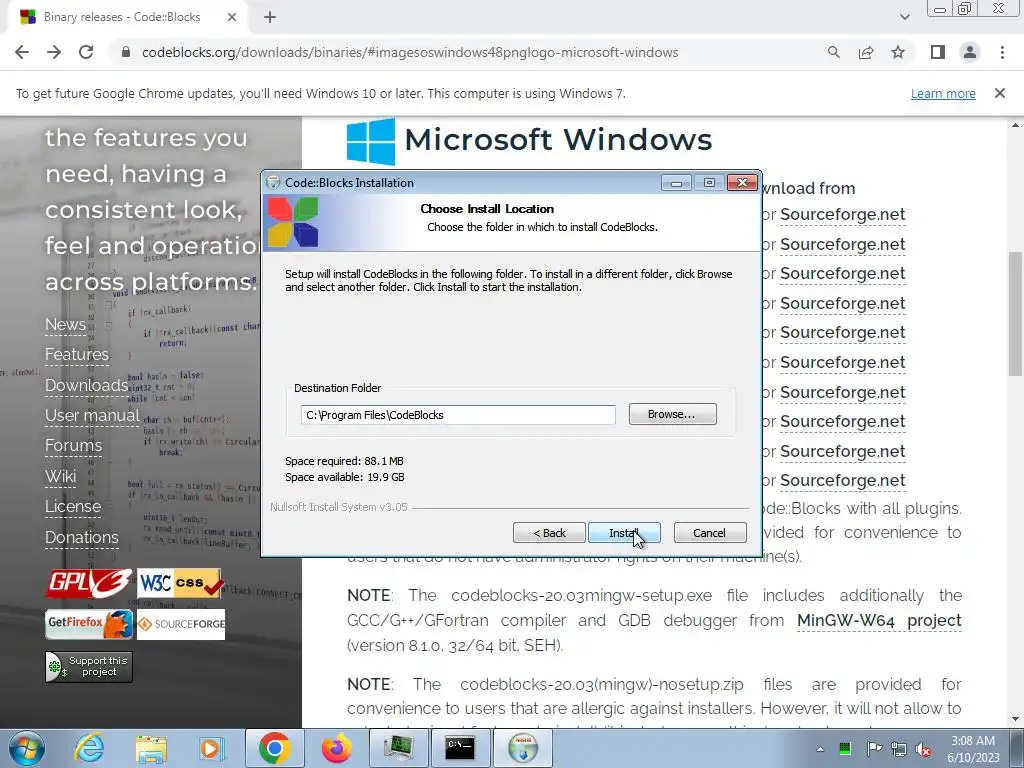Screen dimensions: 1024x768
Task: Open Firefox from the taskbar
Action: tap(336, 748)
